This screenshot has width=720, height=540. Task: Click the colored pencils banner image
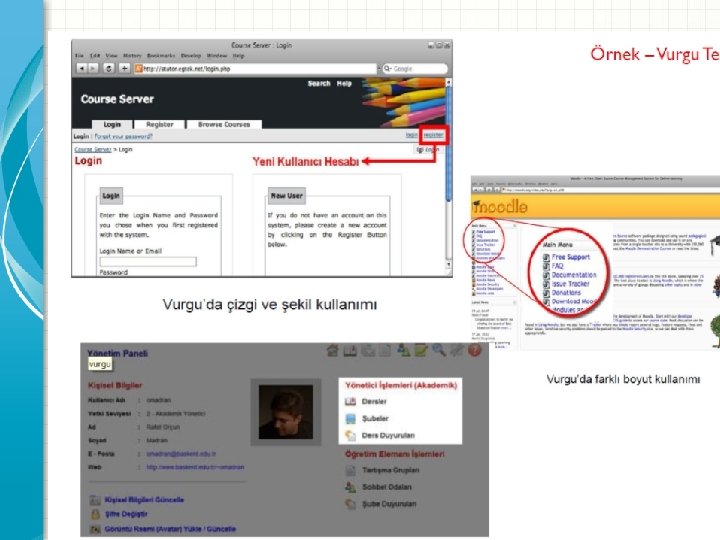404,102
